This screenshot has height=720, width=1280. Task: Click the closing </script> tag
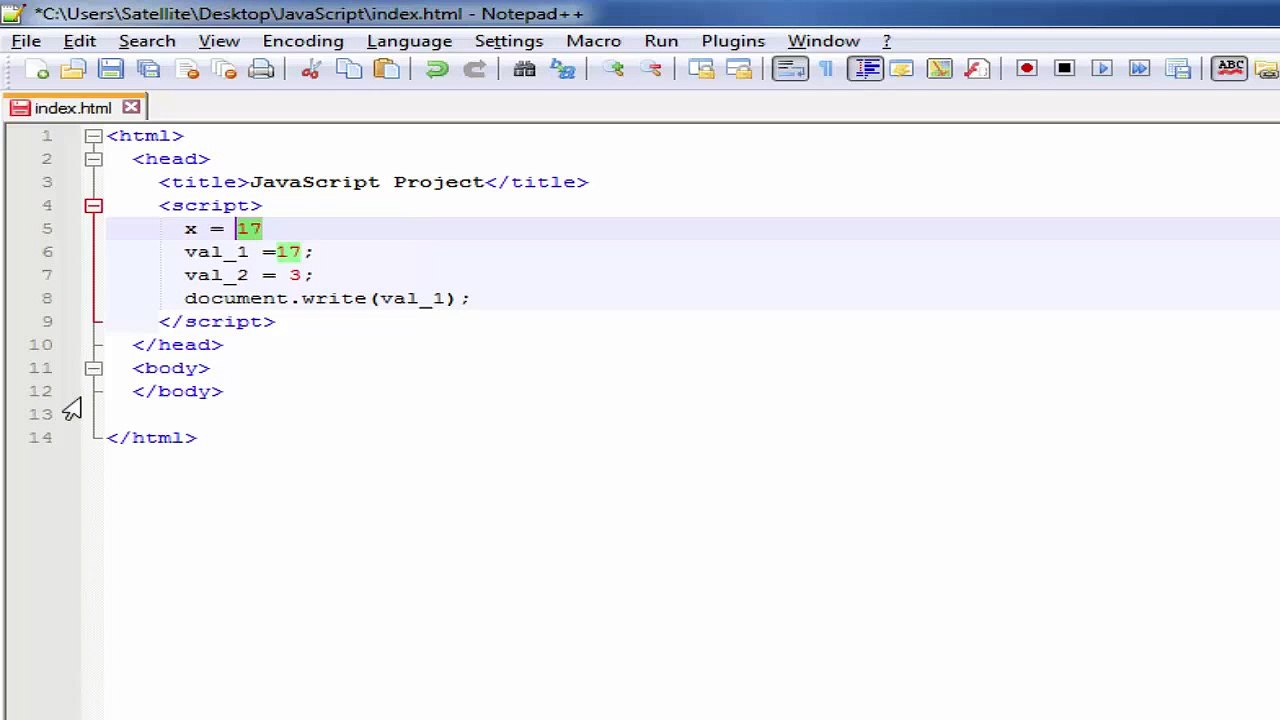click(217, 321)
